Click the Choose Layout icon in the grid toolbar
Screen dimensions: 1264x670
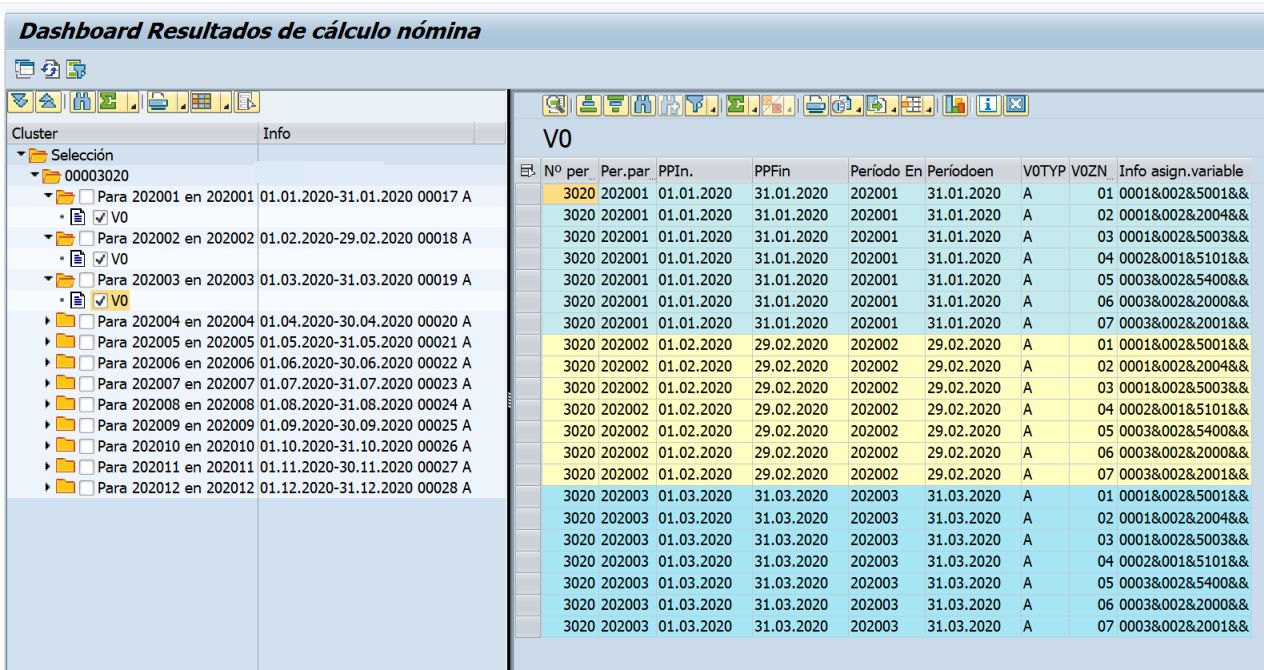coord(912,105)
